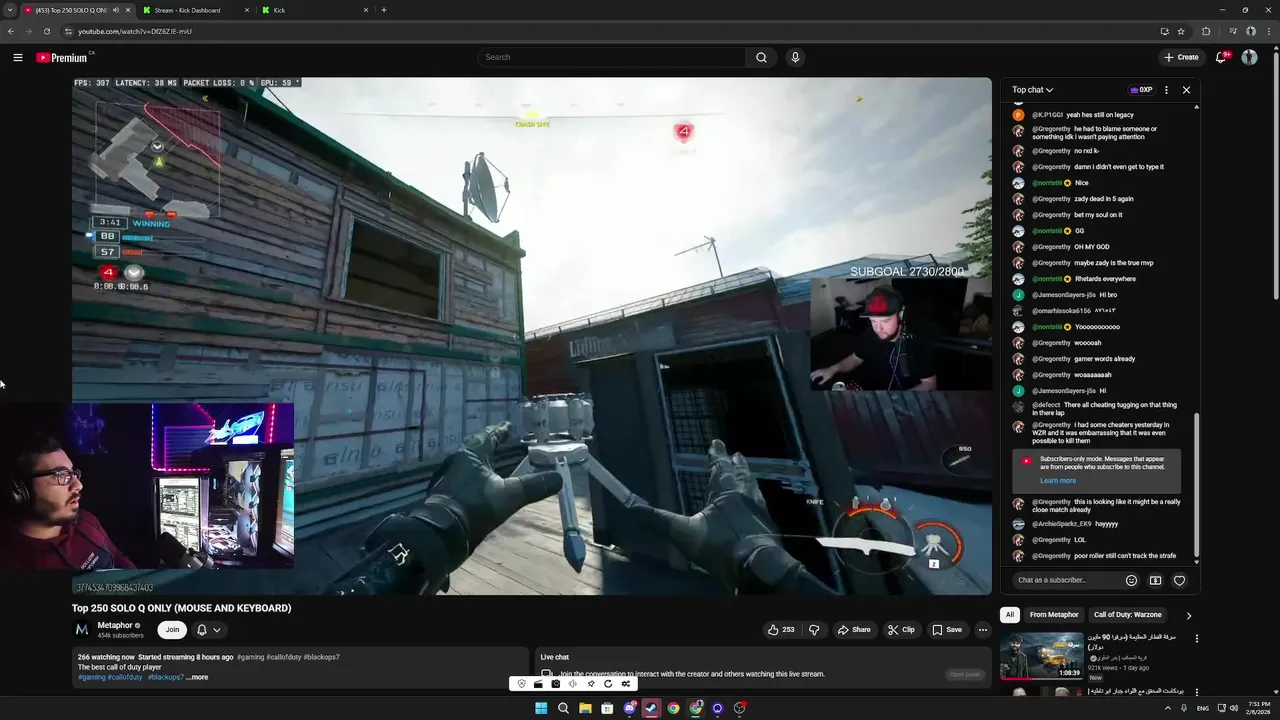The width and height of the screenshot is (1280, 720).
Task: Install app icon in address bar
Action: [x=1164, y=31]
